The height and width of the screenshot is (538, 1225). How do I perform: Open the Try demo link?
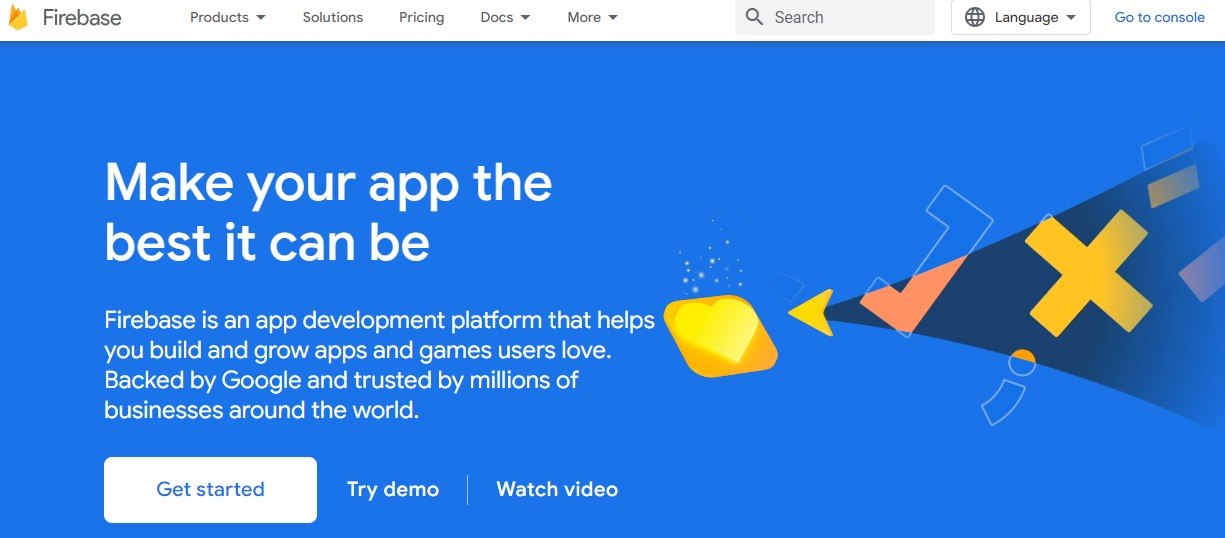coord(393,489)
